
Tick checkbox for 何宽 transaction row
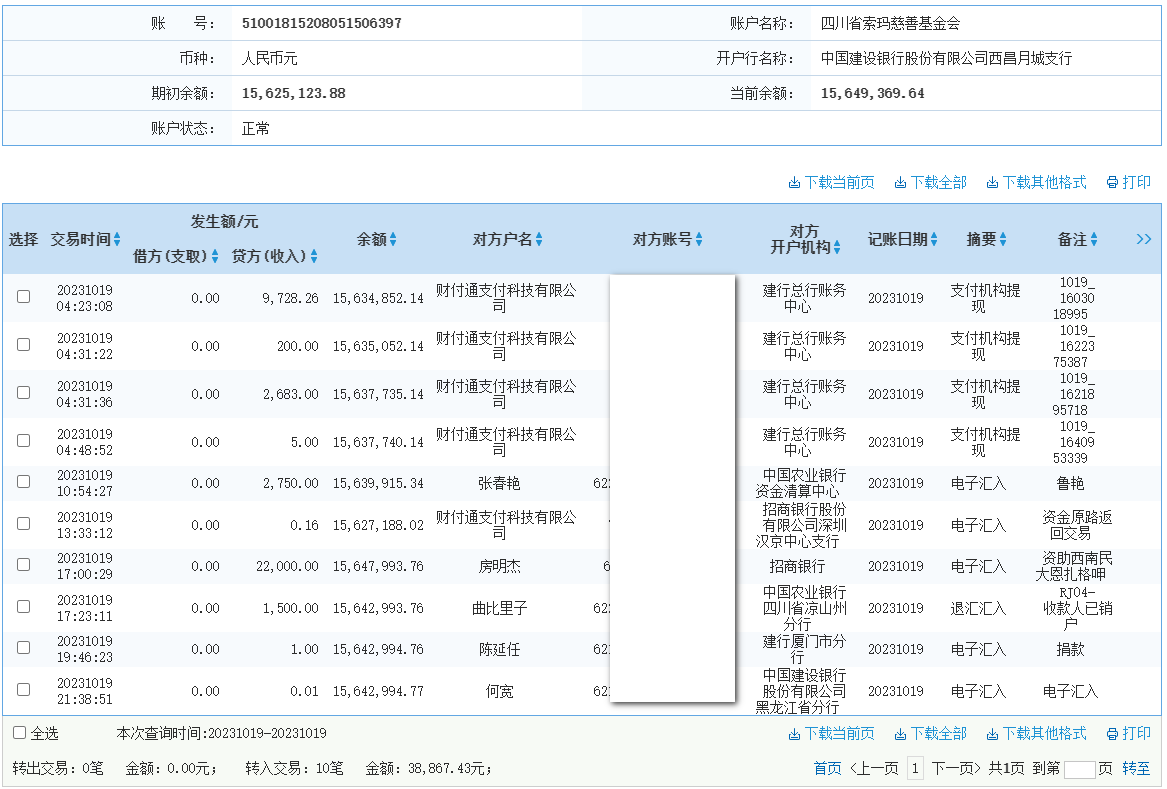[x=24, y=690]
